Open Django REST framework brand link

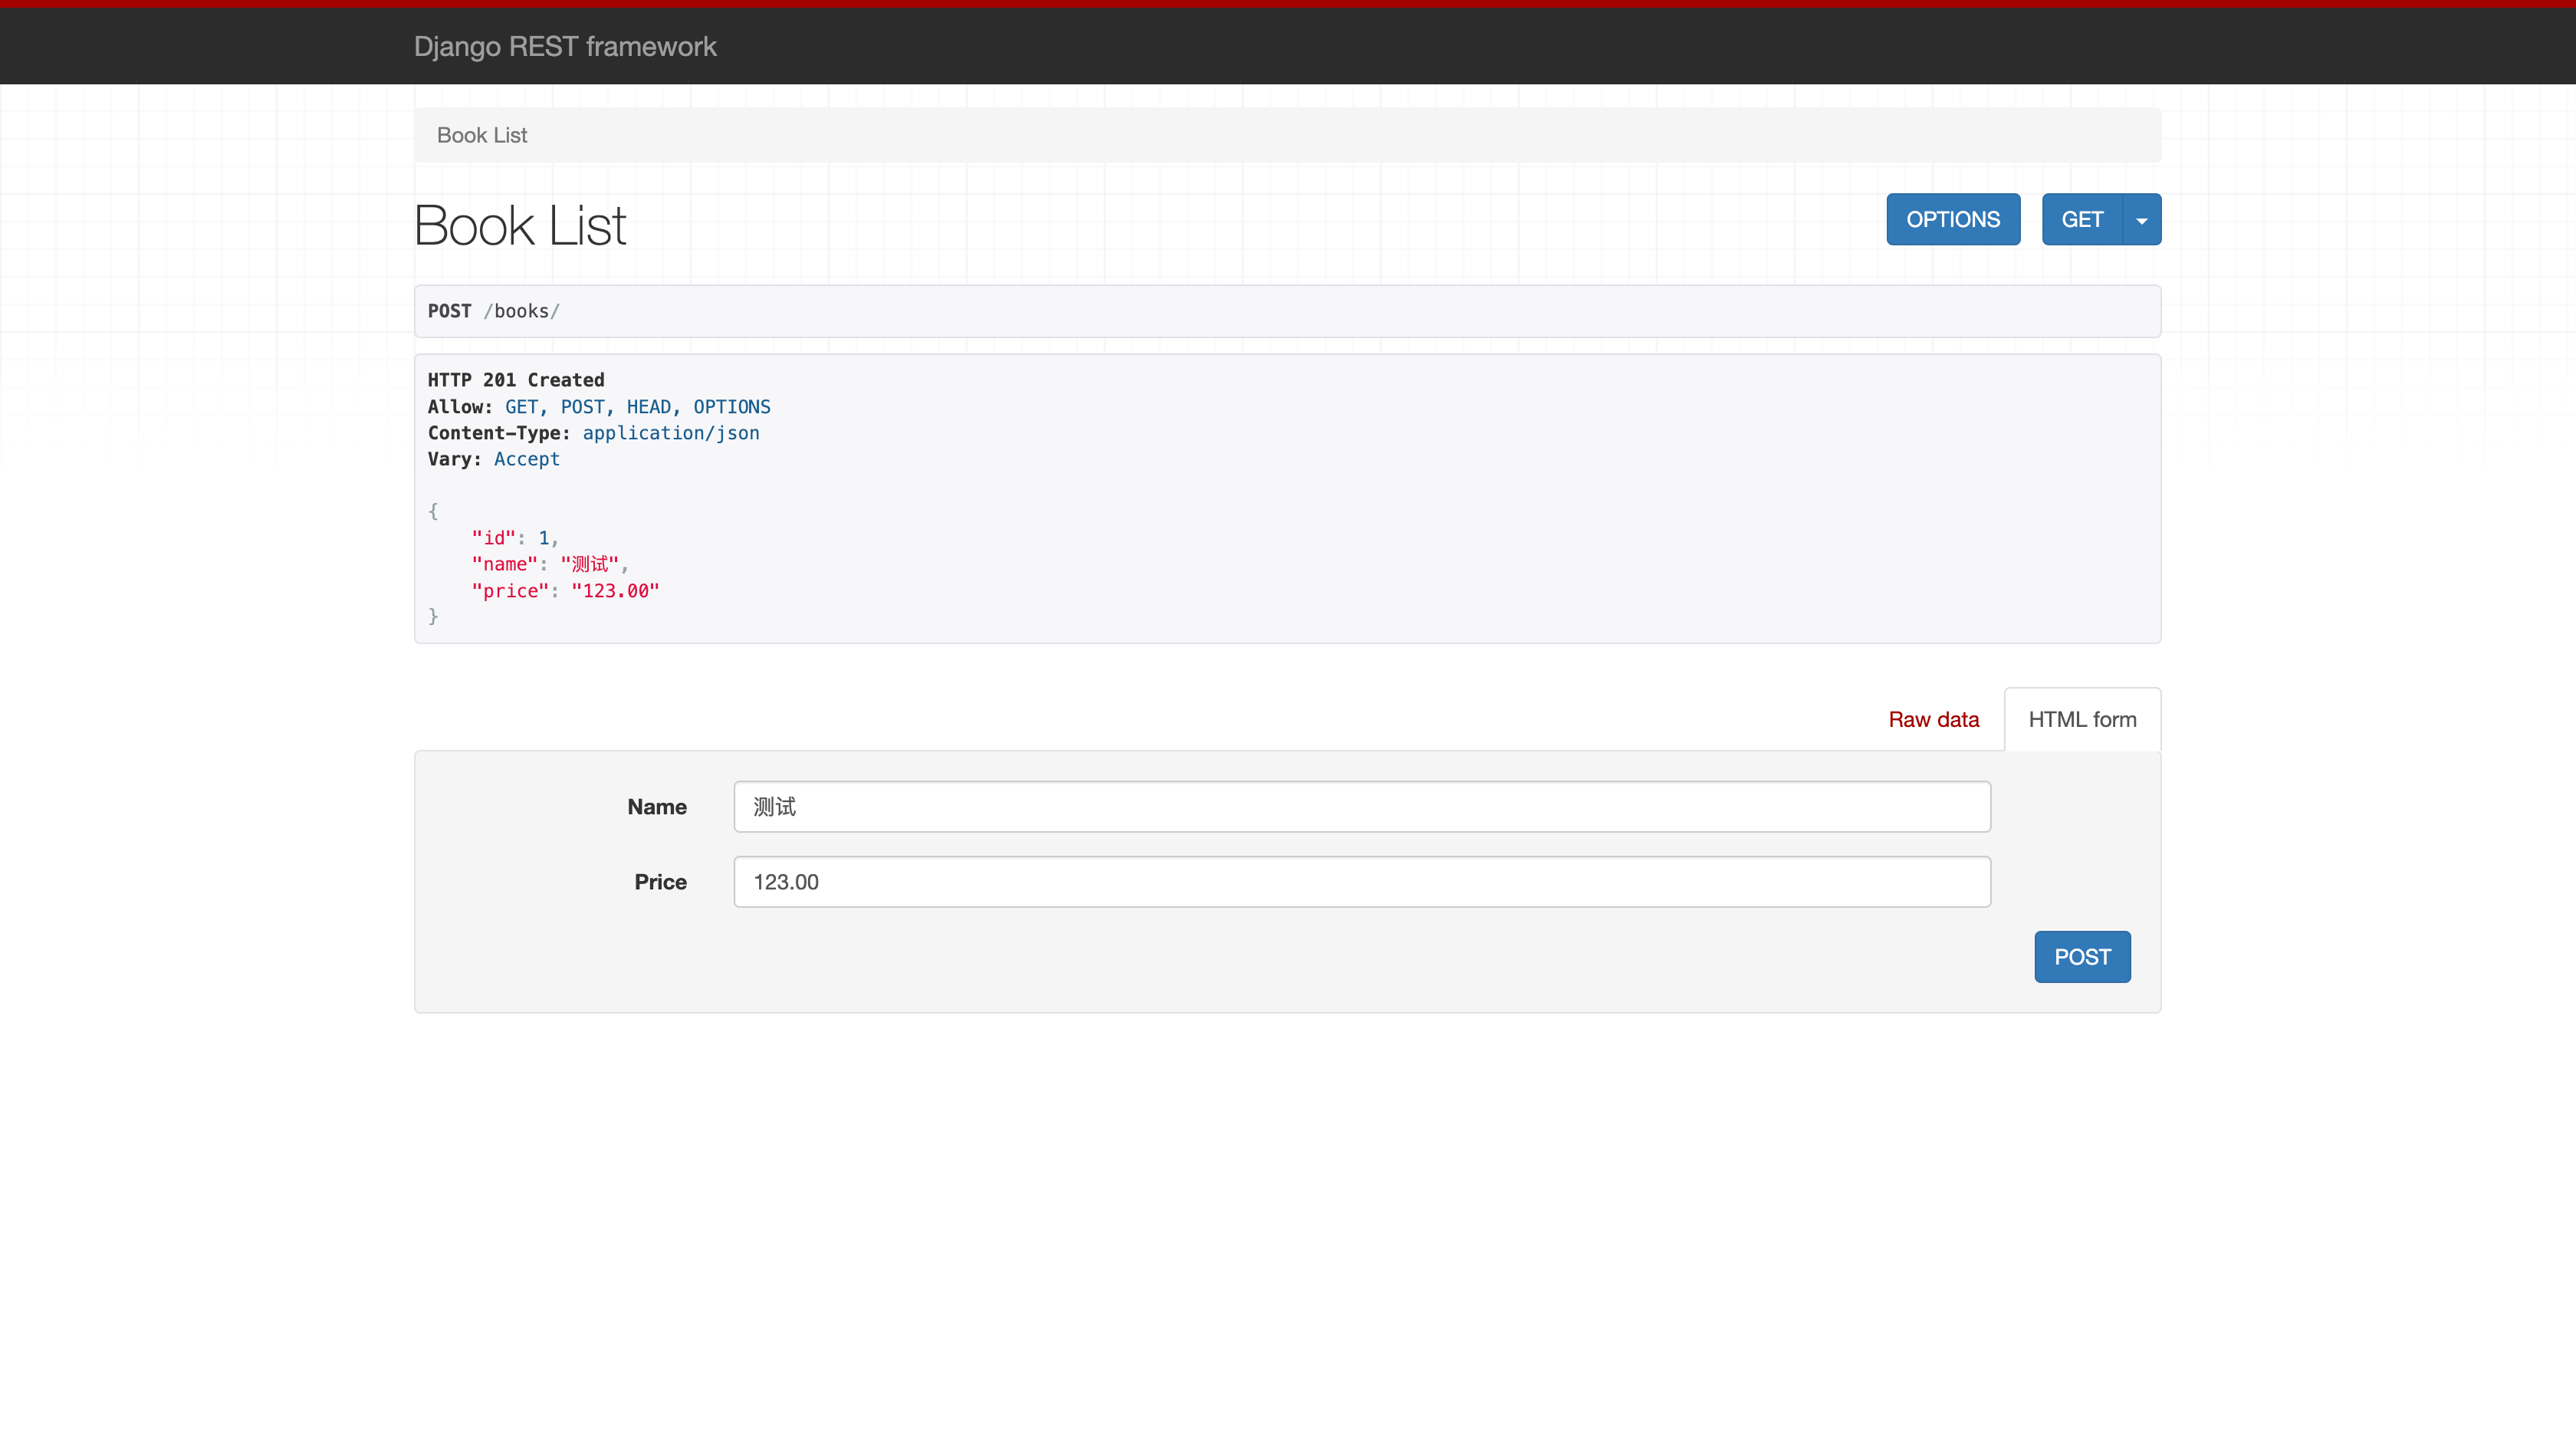[565, 47]
